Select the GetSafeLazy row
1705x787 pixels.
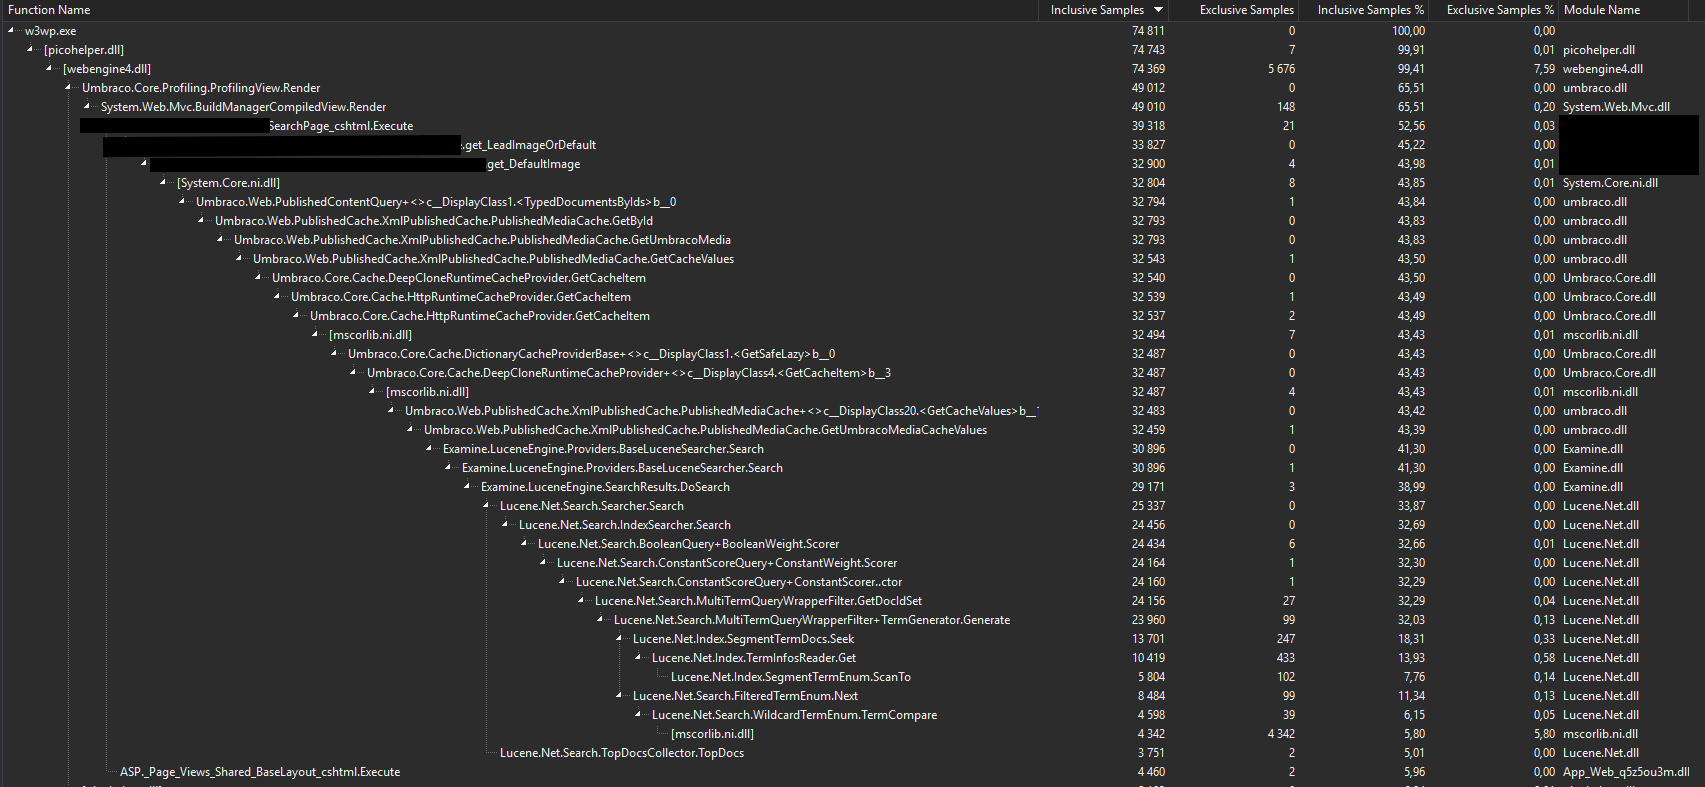coord(852,354)
